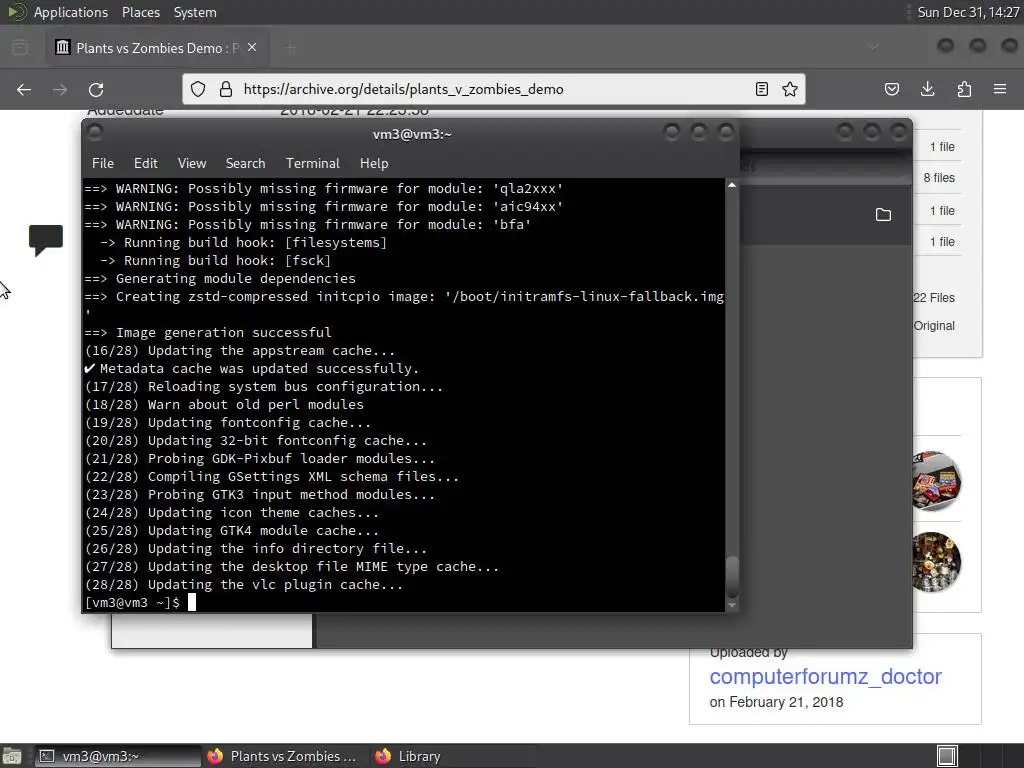Open the Applications menu
The image size is (1024, 768).
[x=71, y=12]
